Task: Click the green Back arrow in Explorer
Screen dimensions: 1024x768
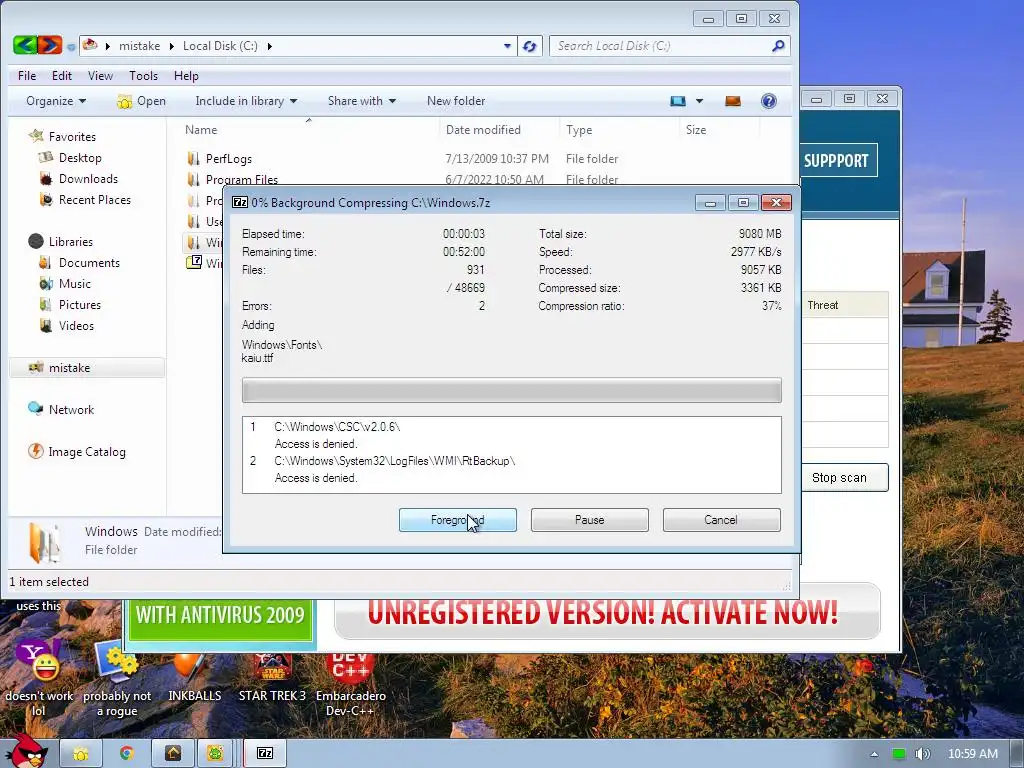Action: 25,45
